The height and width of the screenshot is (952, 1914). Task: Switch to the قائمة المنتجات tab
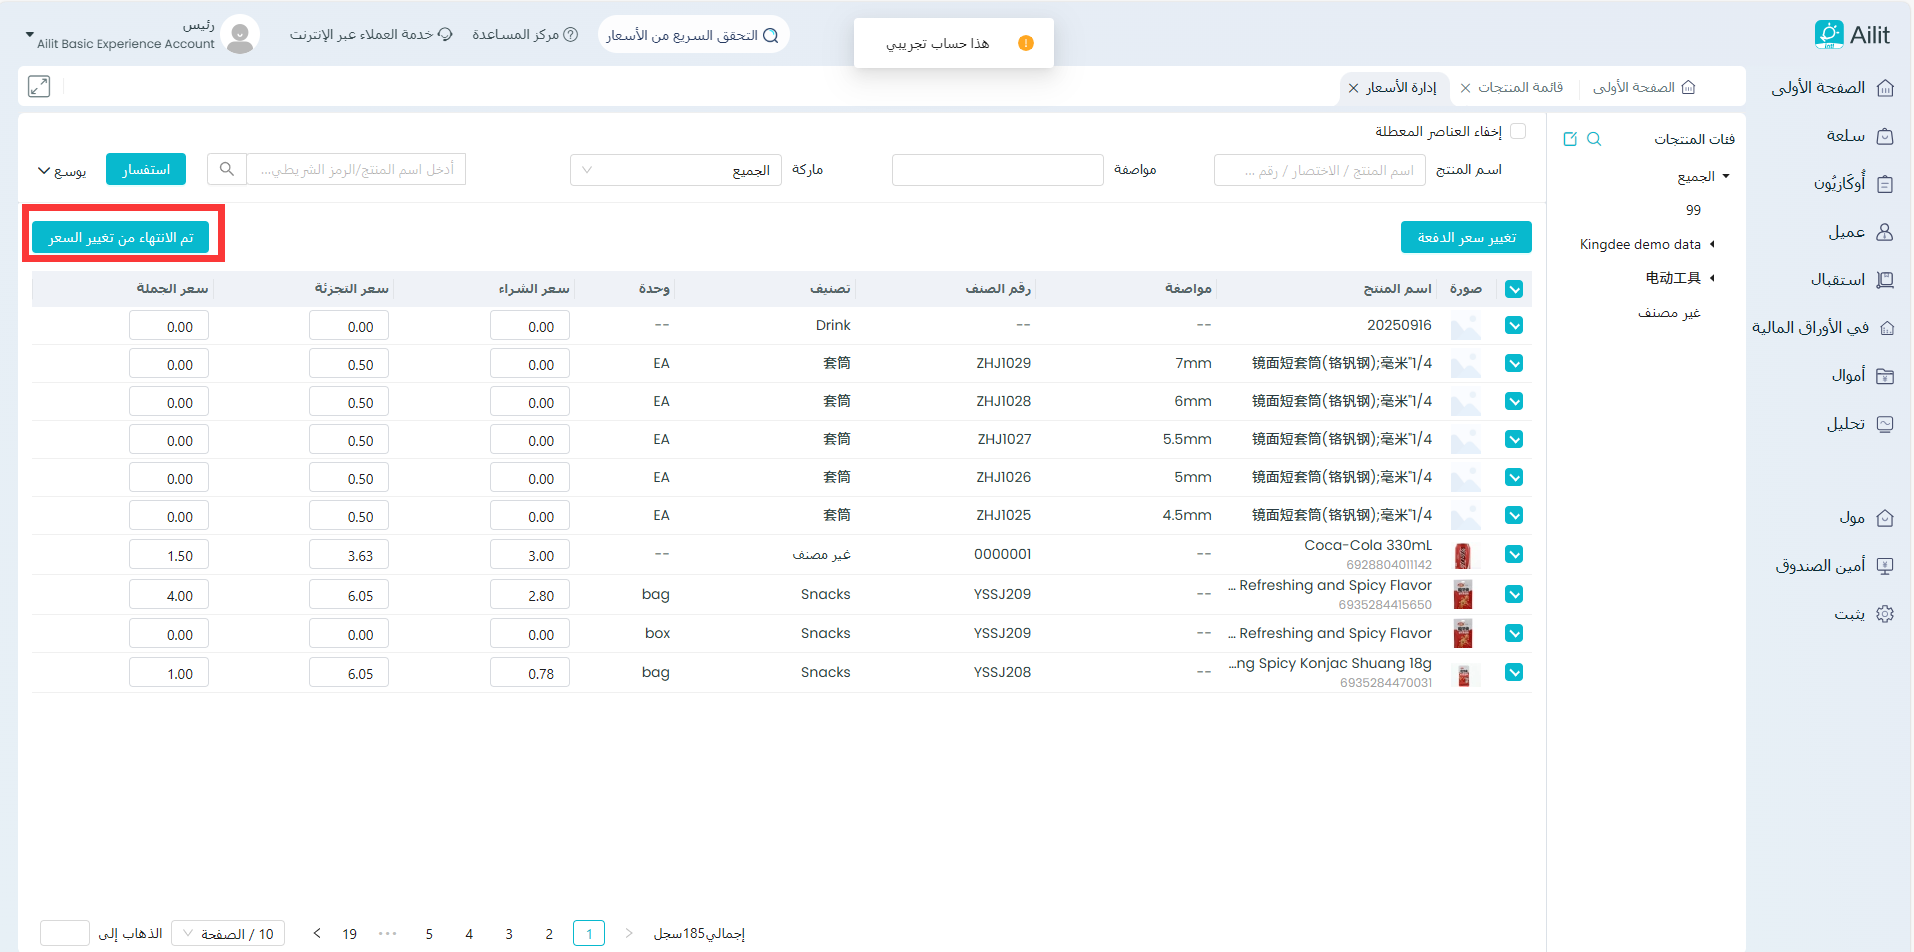1520,88
